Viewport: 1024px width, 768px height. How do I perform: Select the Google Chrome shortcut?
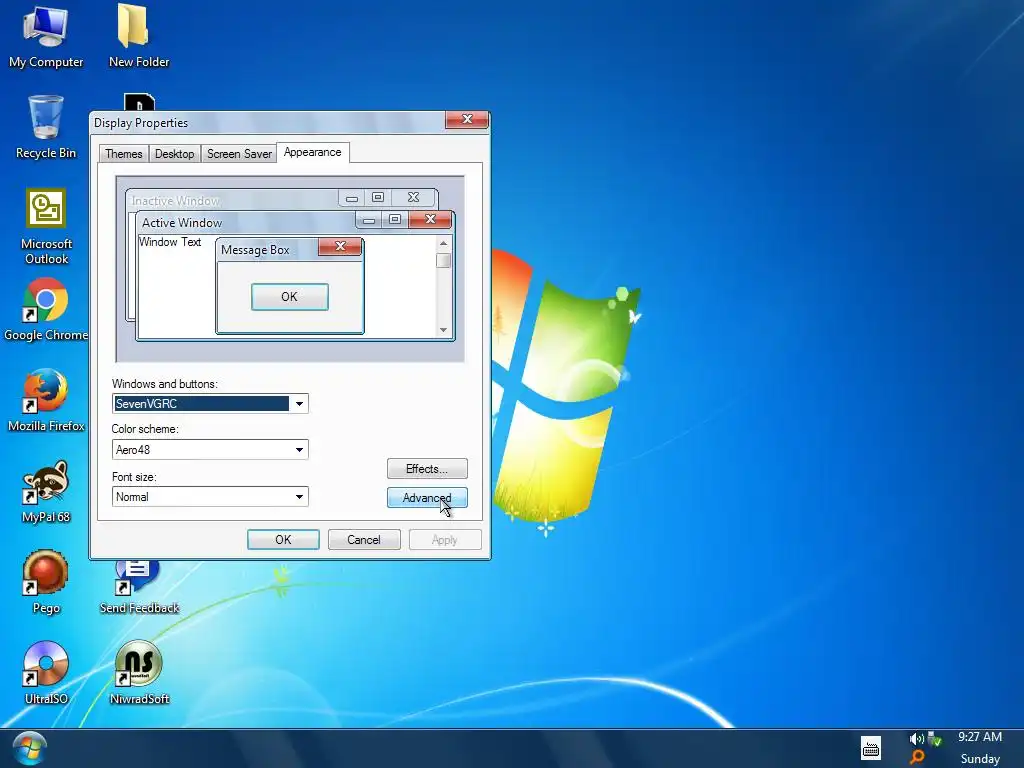click(46, 310)
